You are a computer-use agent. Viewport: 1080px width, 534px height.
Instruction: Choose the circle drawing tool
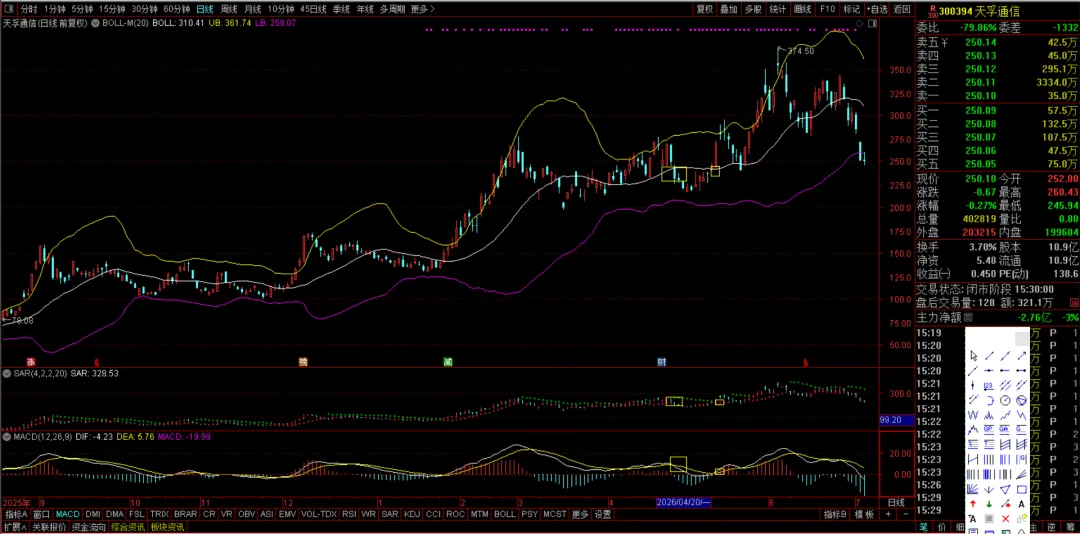1005,400
